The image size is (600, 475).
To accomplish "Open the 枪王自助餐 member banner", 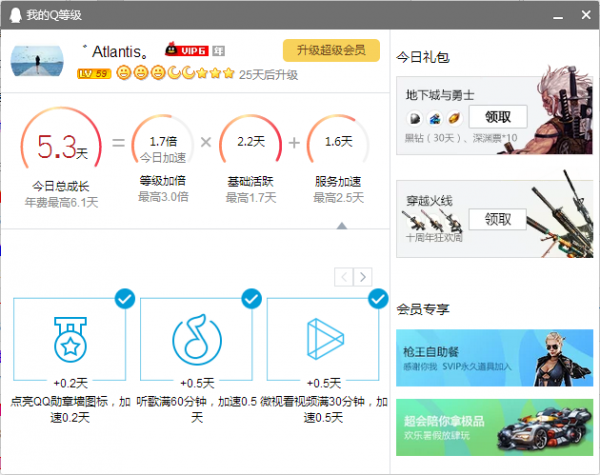I will click(494, 358).
